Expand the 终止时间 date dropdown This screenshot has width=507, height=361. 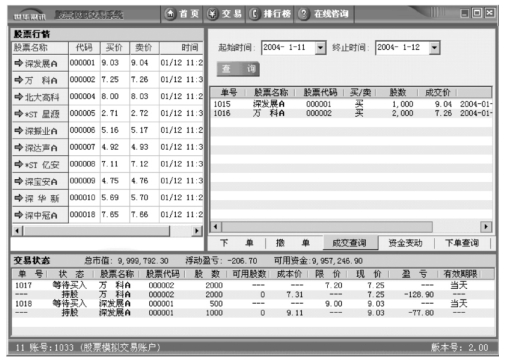(434, 48)
